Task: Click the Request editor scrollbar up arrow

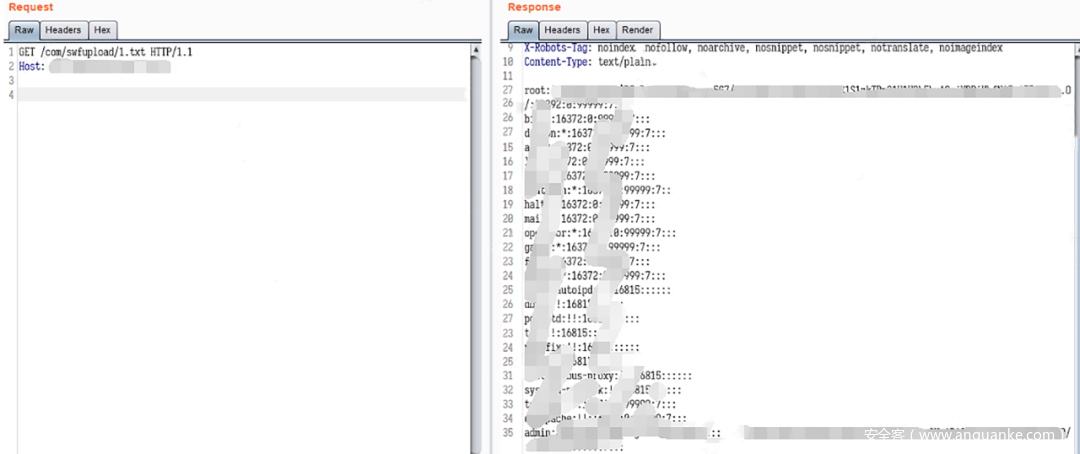Action: 476,48
